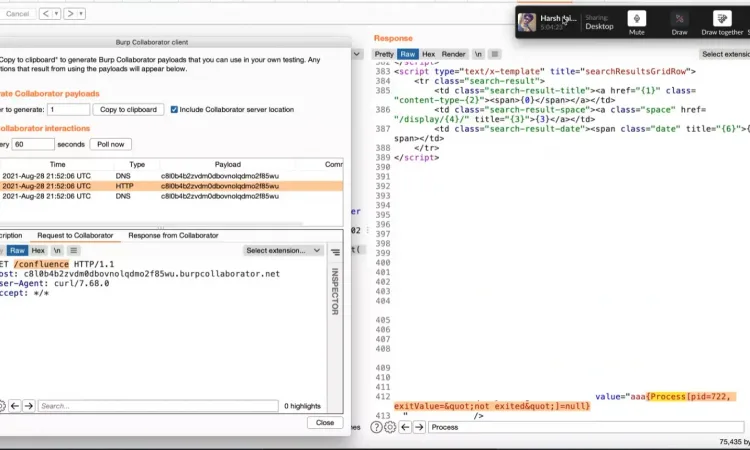Select Hex view in Response panel
Screen dimensions: 750x450
pos(429,55)
